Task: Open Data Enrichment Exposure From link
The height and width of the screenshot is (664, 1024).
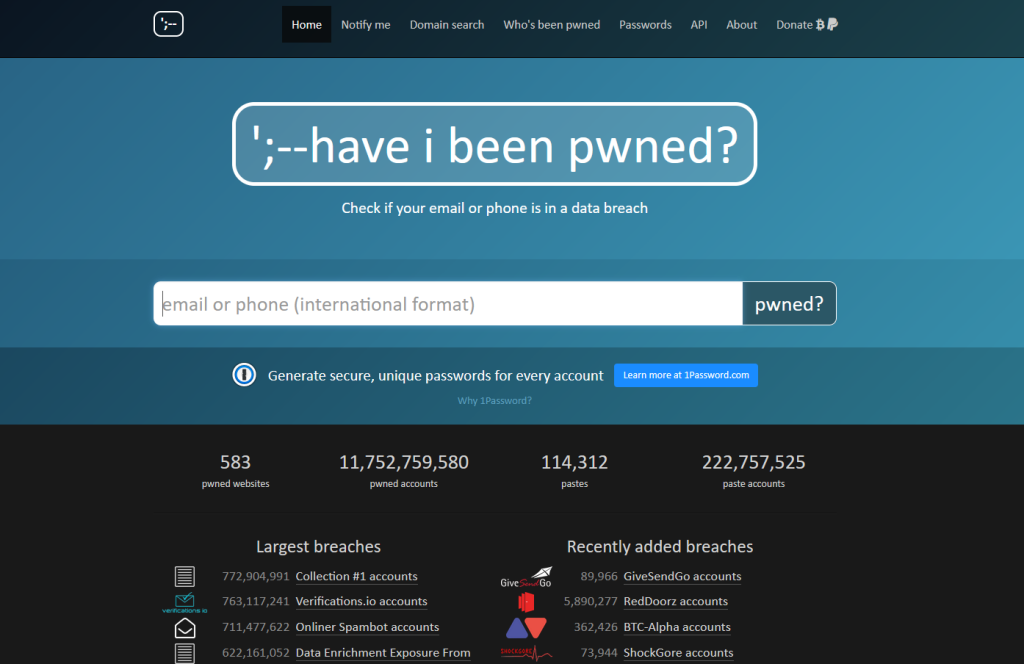Action: pyautogui.click(x=383, y=652)
